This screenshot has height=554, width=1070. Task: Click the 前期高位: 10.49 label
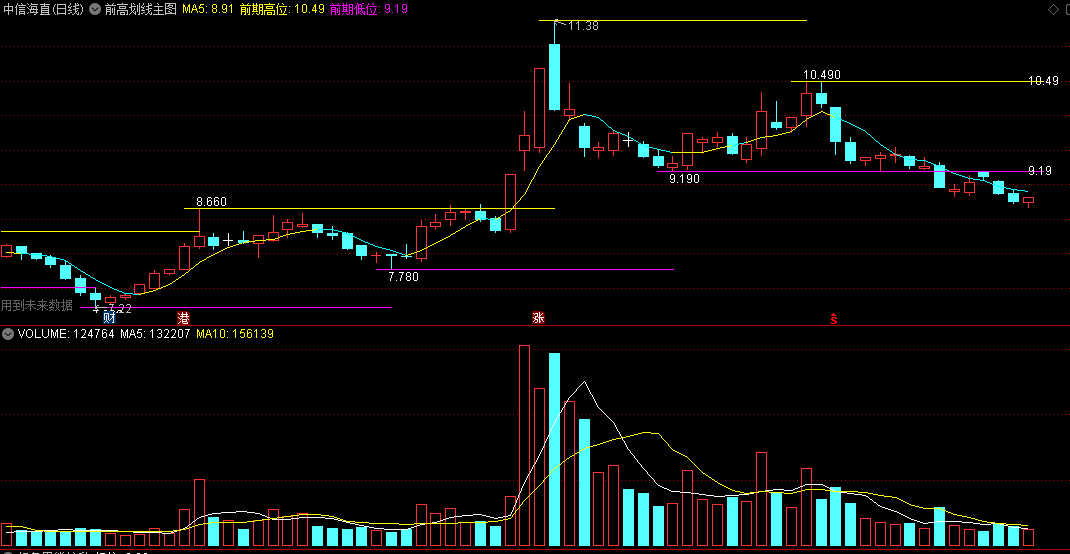[x=282, y=10]
